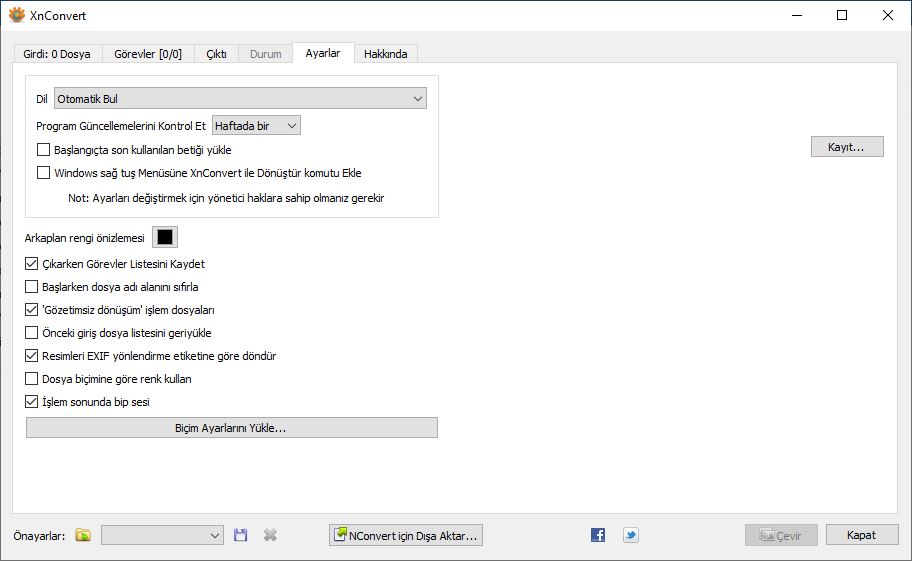Click the Kapat button
The height and width of the screenshot is (561, 912).
pos(861,535)
